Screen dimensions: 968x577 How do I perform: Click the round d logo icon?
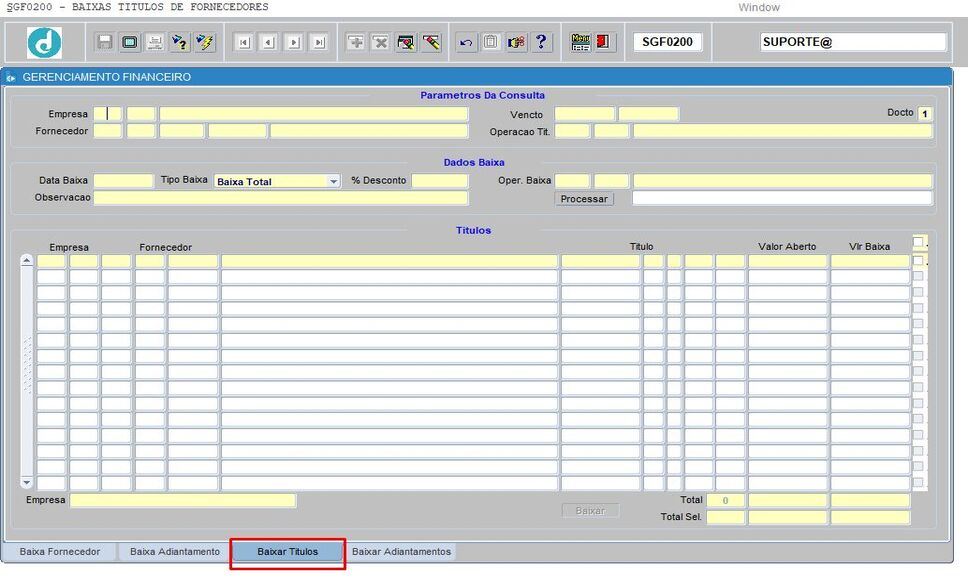pos(44,43)
